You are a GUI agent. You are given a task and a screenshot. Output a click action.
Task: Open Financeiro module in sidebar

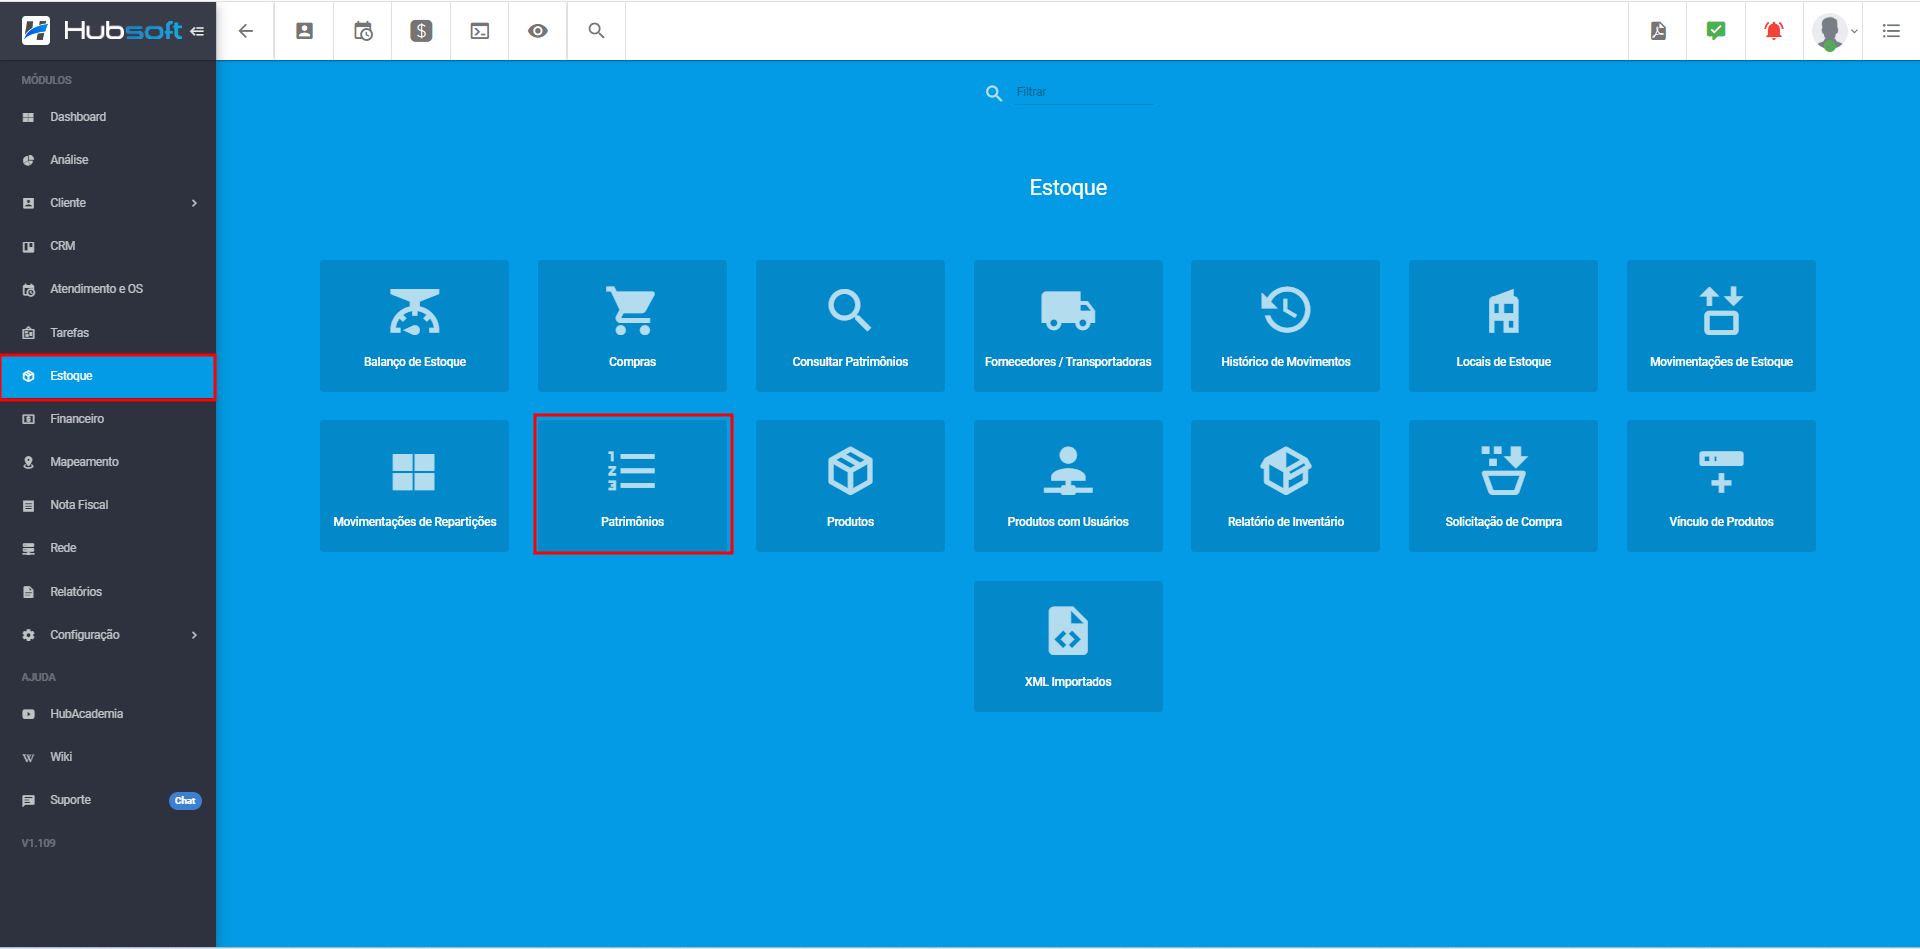pos(108,419)
